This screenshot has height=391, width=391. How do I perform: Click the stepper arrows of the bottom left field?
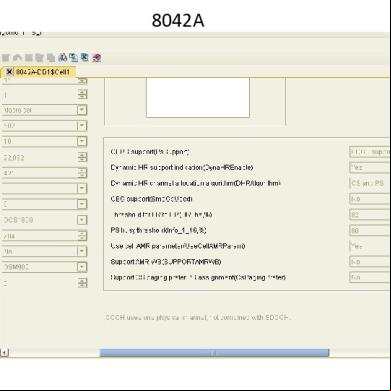82,283
